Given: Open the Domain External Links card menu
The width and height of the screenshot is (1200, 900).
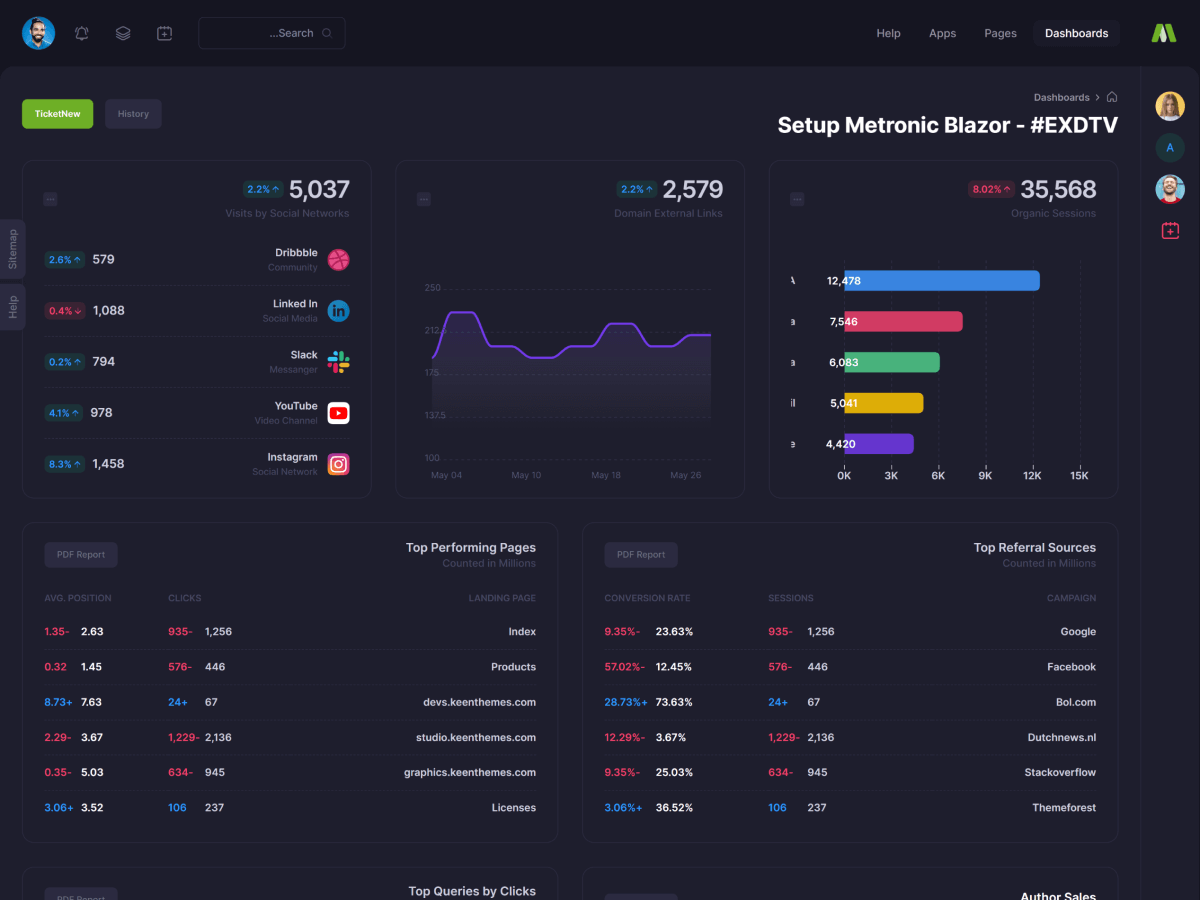Looking at the screenshot, I should click(x=423, y=199).
